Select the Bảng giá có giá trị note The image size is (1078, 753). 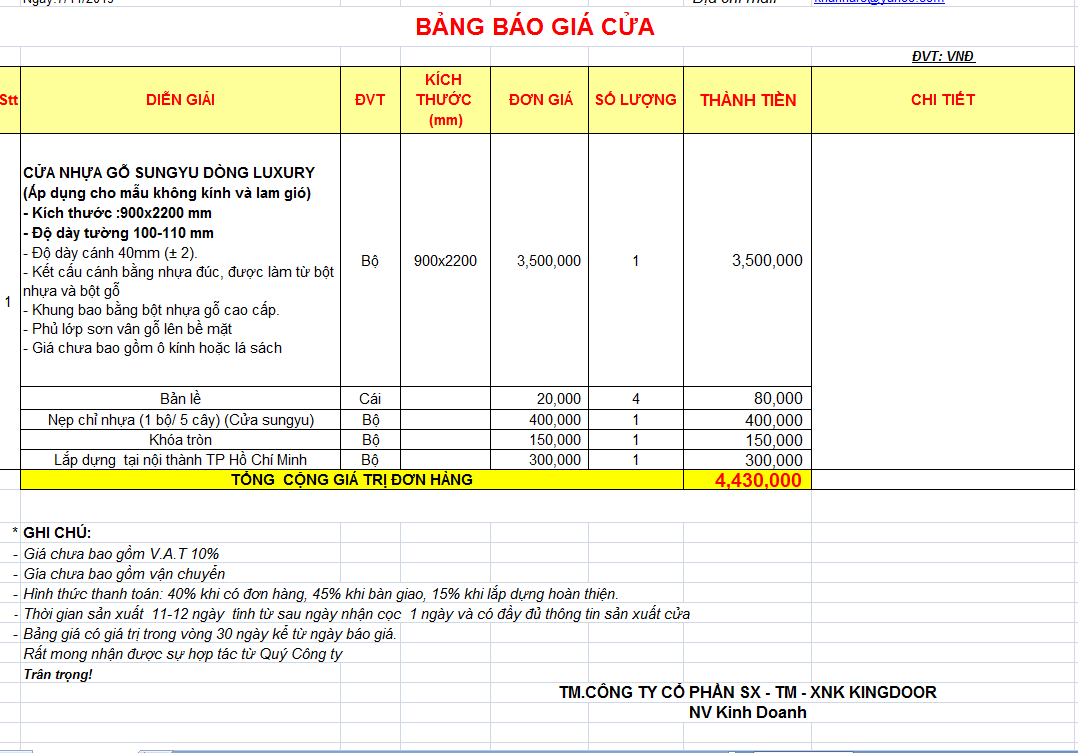pyautogui.click(x=210, y=633)
